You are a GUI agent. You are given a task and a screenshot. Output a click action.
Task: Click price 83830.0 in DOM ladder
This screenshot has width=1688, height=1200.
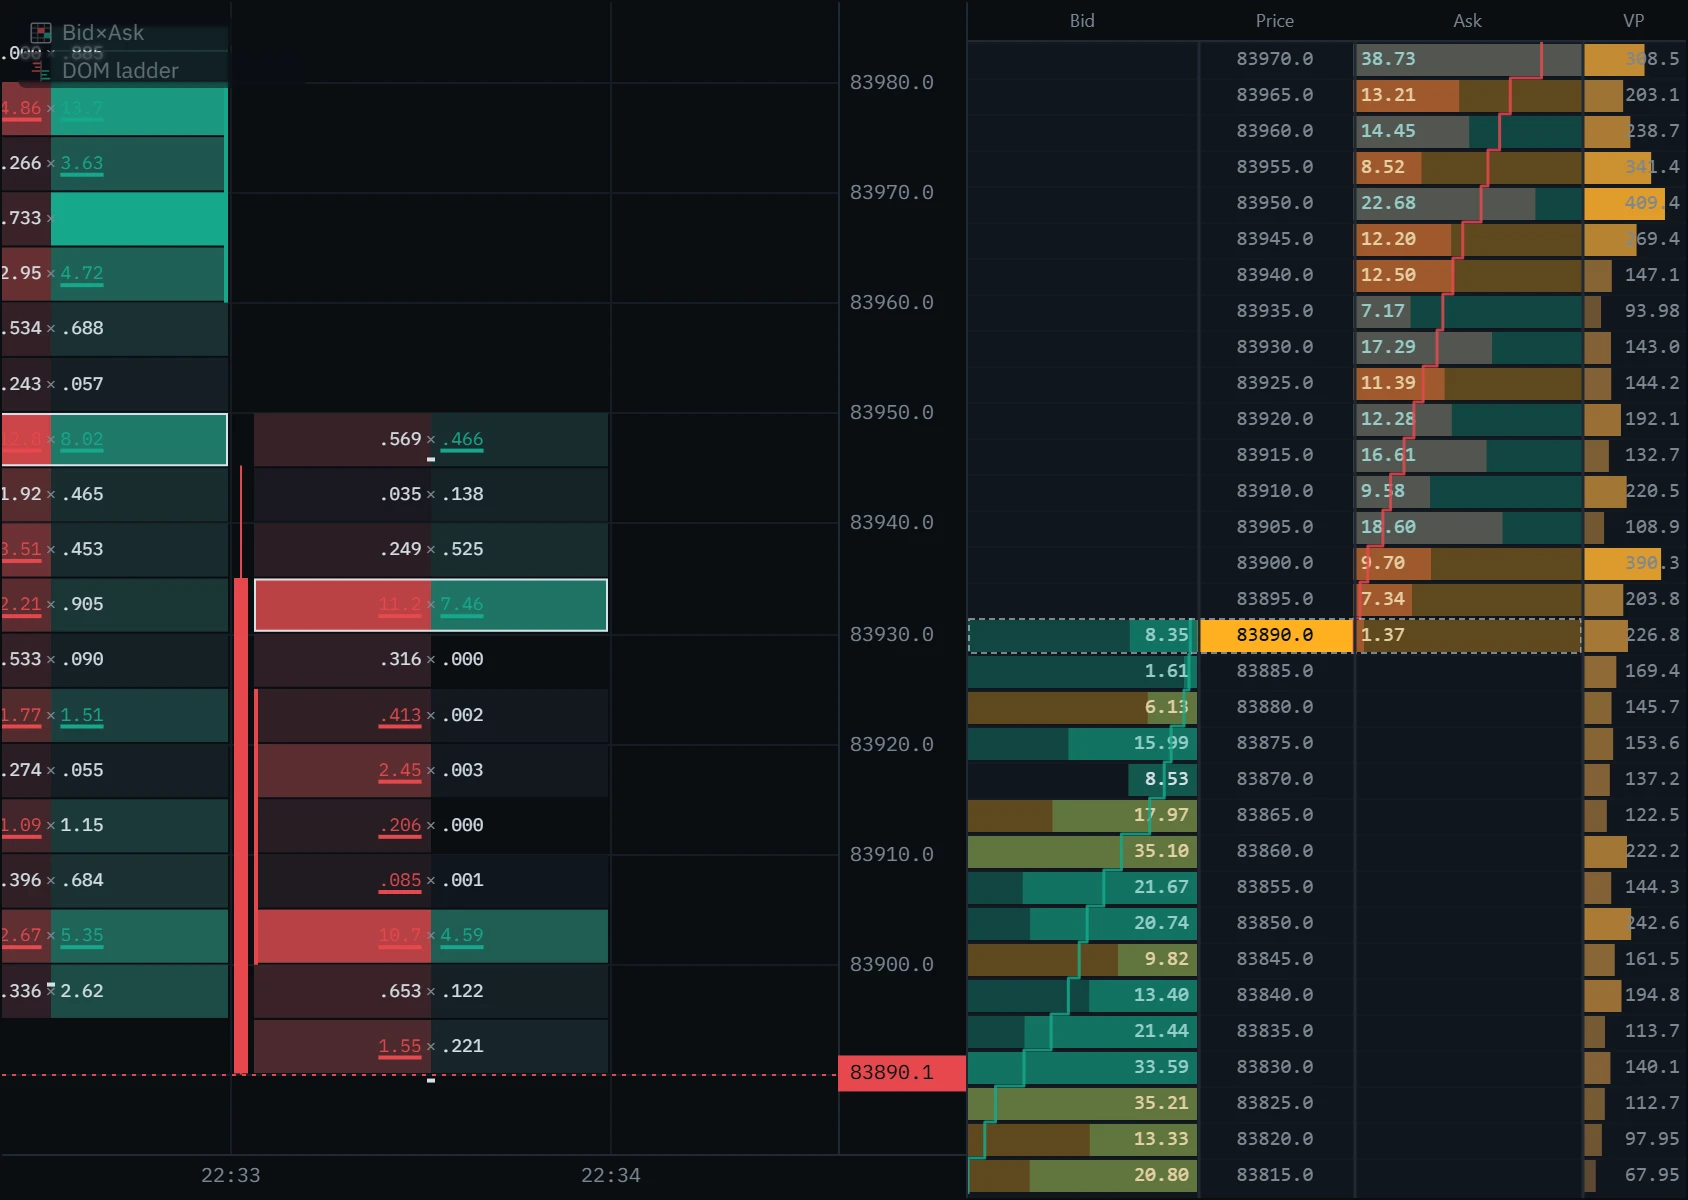pos(1275,1067)
